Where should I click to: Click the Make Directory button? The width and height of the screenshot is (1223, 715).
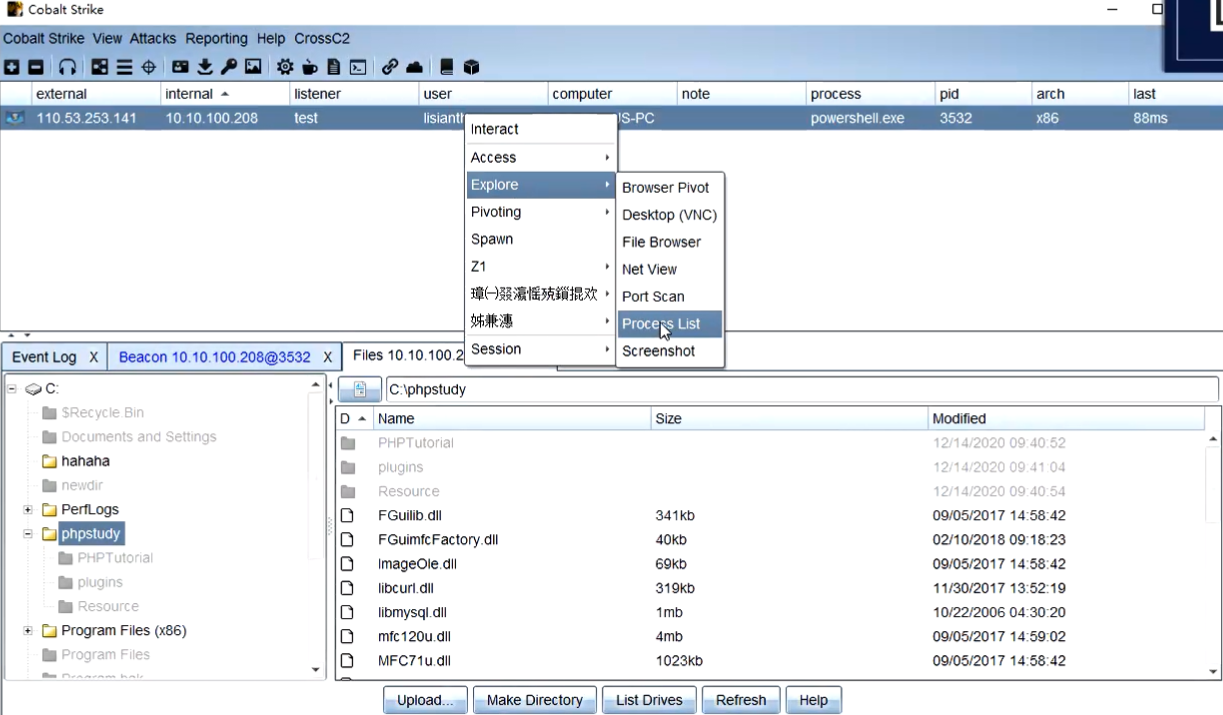[x=535, y=700]
